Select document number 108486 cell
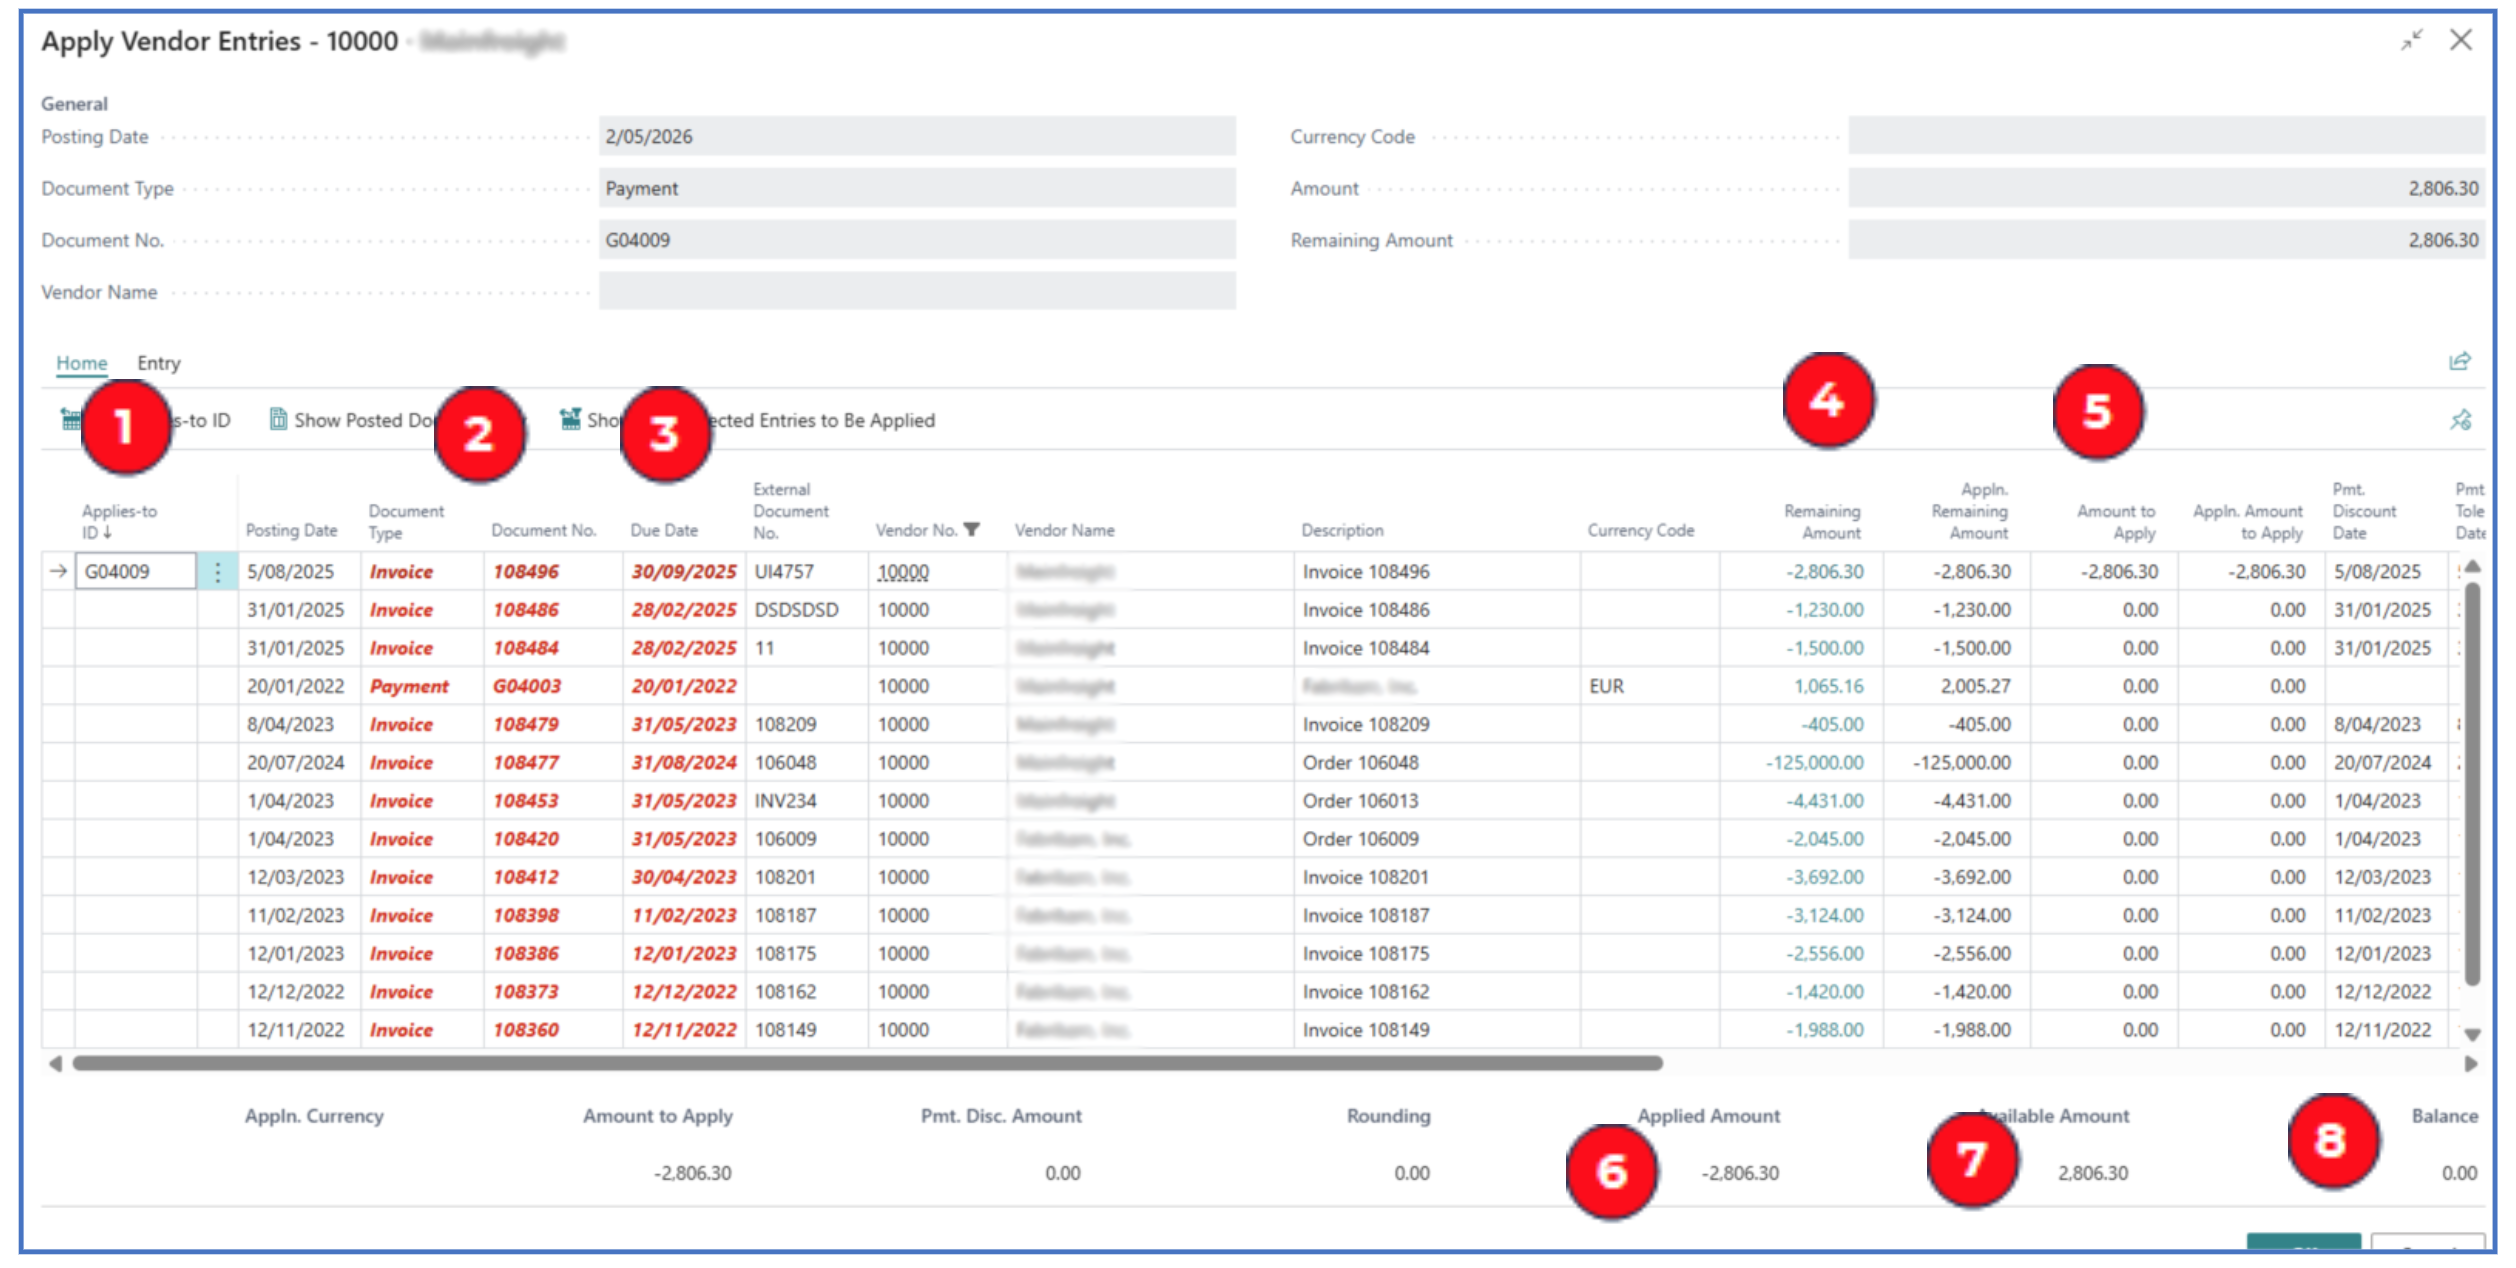This screenshot has width=2516, height=1268. [x=525, y=610]
